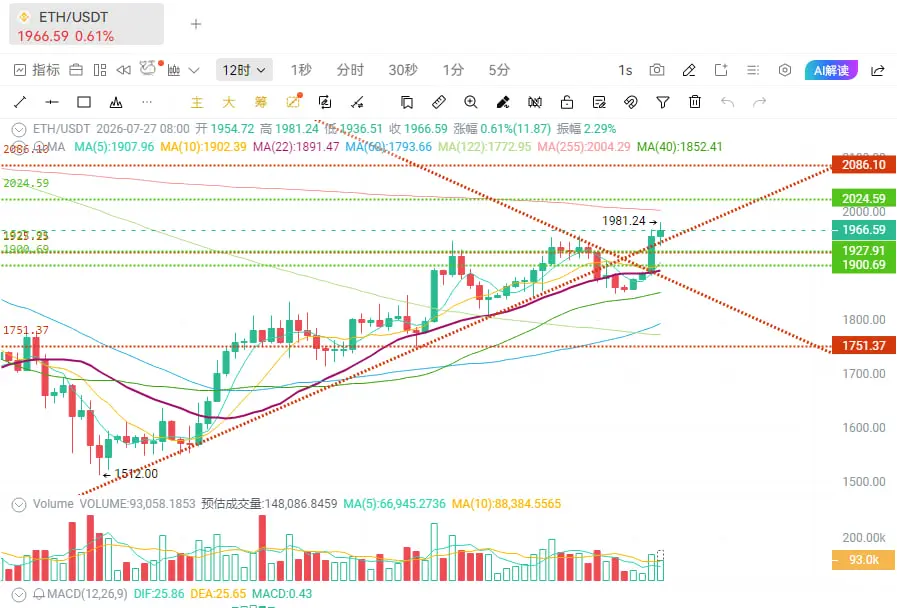Open the hexagon settings icon
Screen dimensions: 897x608
(785, 70)
